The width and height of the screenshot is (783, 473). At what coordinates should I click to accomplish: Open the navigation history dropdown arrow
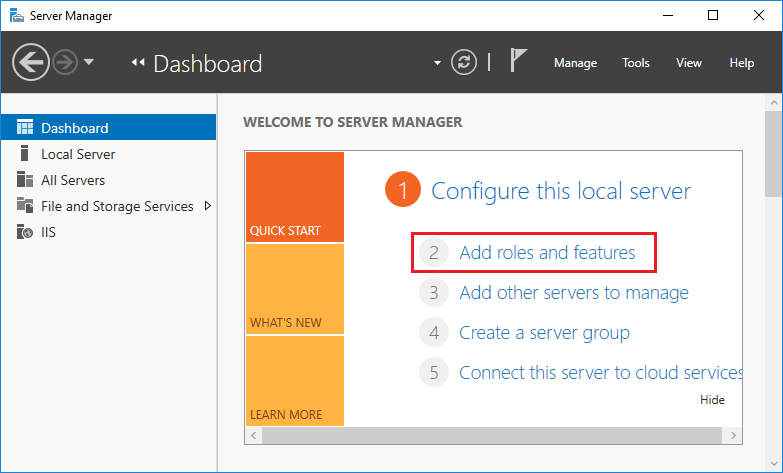pyautogui.click(x=89, y=62)
